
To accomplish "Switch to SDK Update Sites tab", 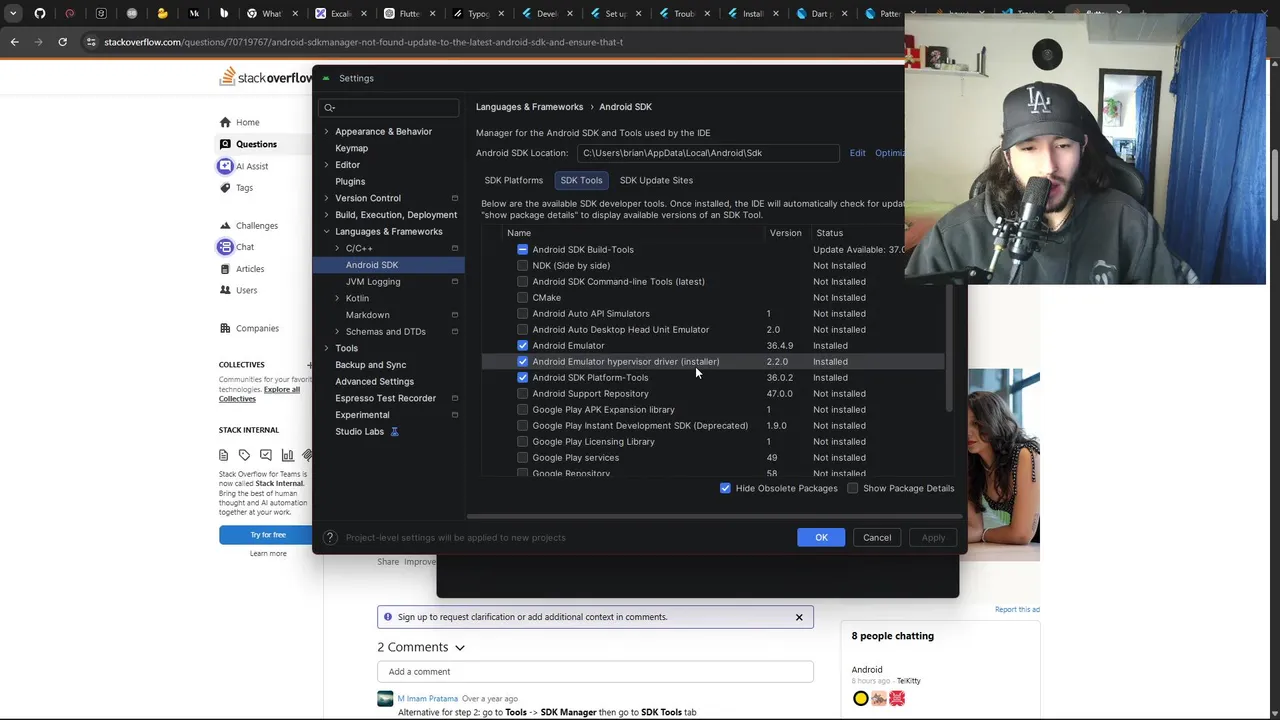I will [656, 180].
